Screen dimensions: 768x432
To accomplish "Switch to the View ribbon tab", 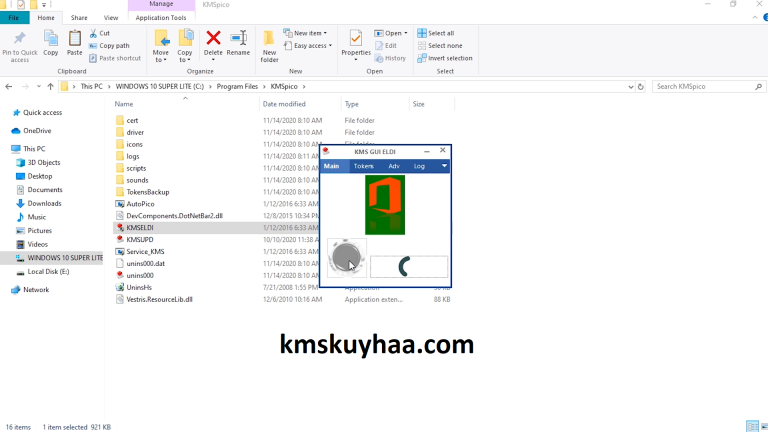I will pyautogui.click(x=111, y=18).
